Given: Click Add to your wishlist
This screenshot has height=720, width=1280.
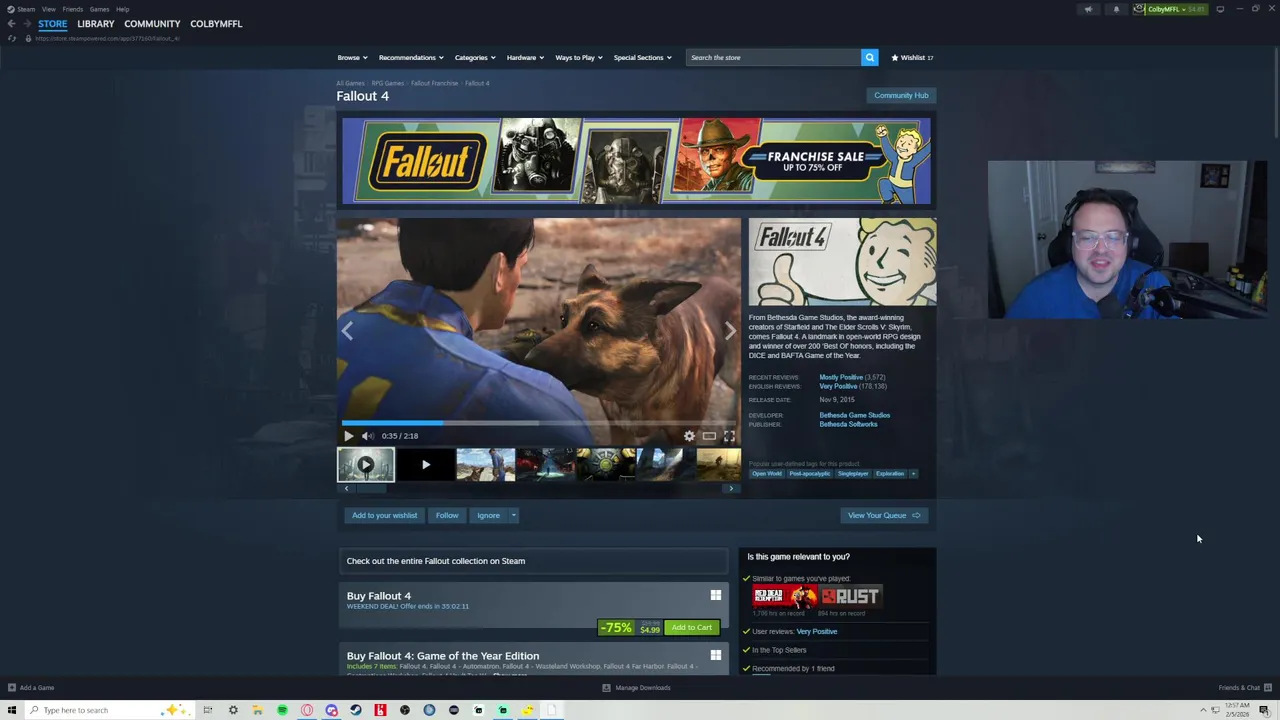Looking at the screenshot, I should (384, 515).
